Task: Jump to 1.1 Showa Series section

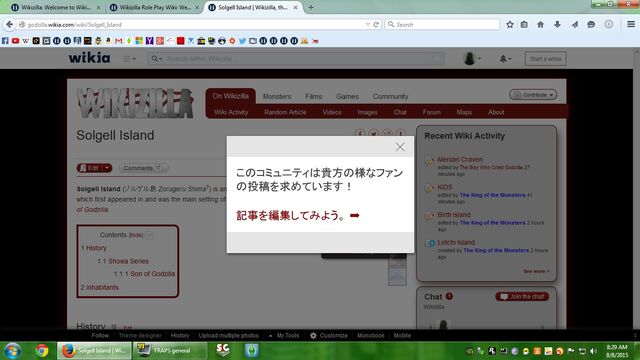Action: pyautogui.click(x=123, y=261)
